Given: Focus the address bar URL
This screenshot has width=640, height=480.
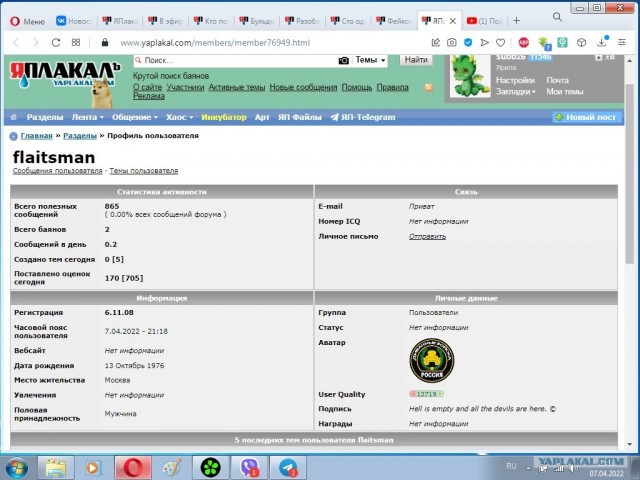Looking at the screenshot, I should tap(215, 43).
